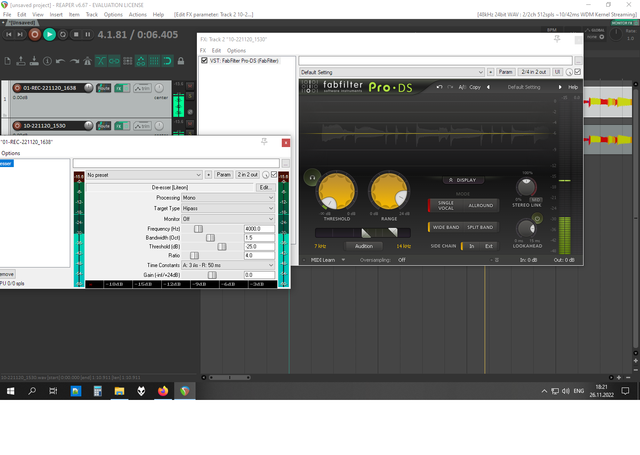Open Options menu in Track 2 FX window
The width and height of the screenshot is (640, 455).
tap(236, 51)
